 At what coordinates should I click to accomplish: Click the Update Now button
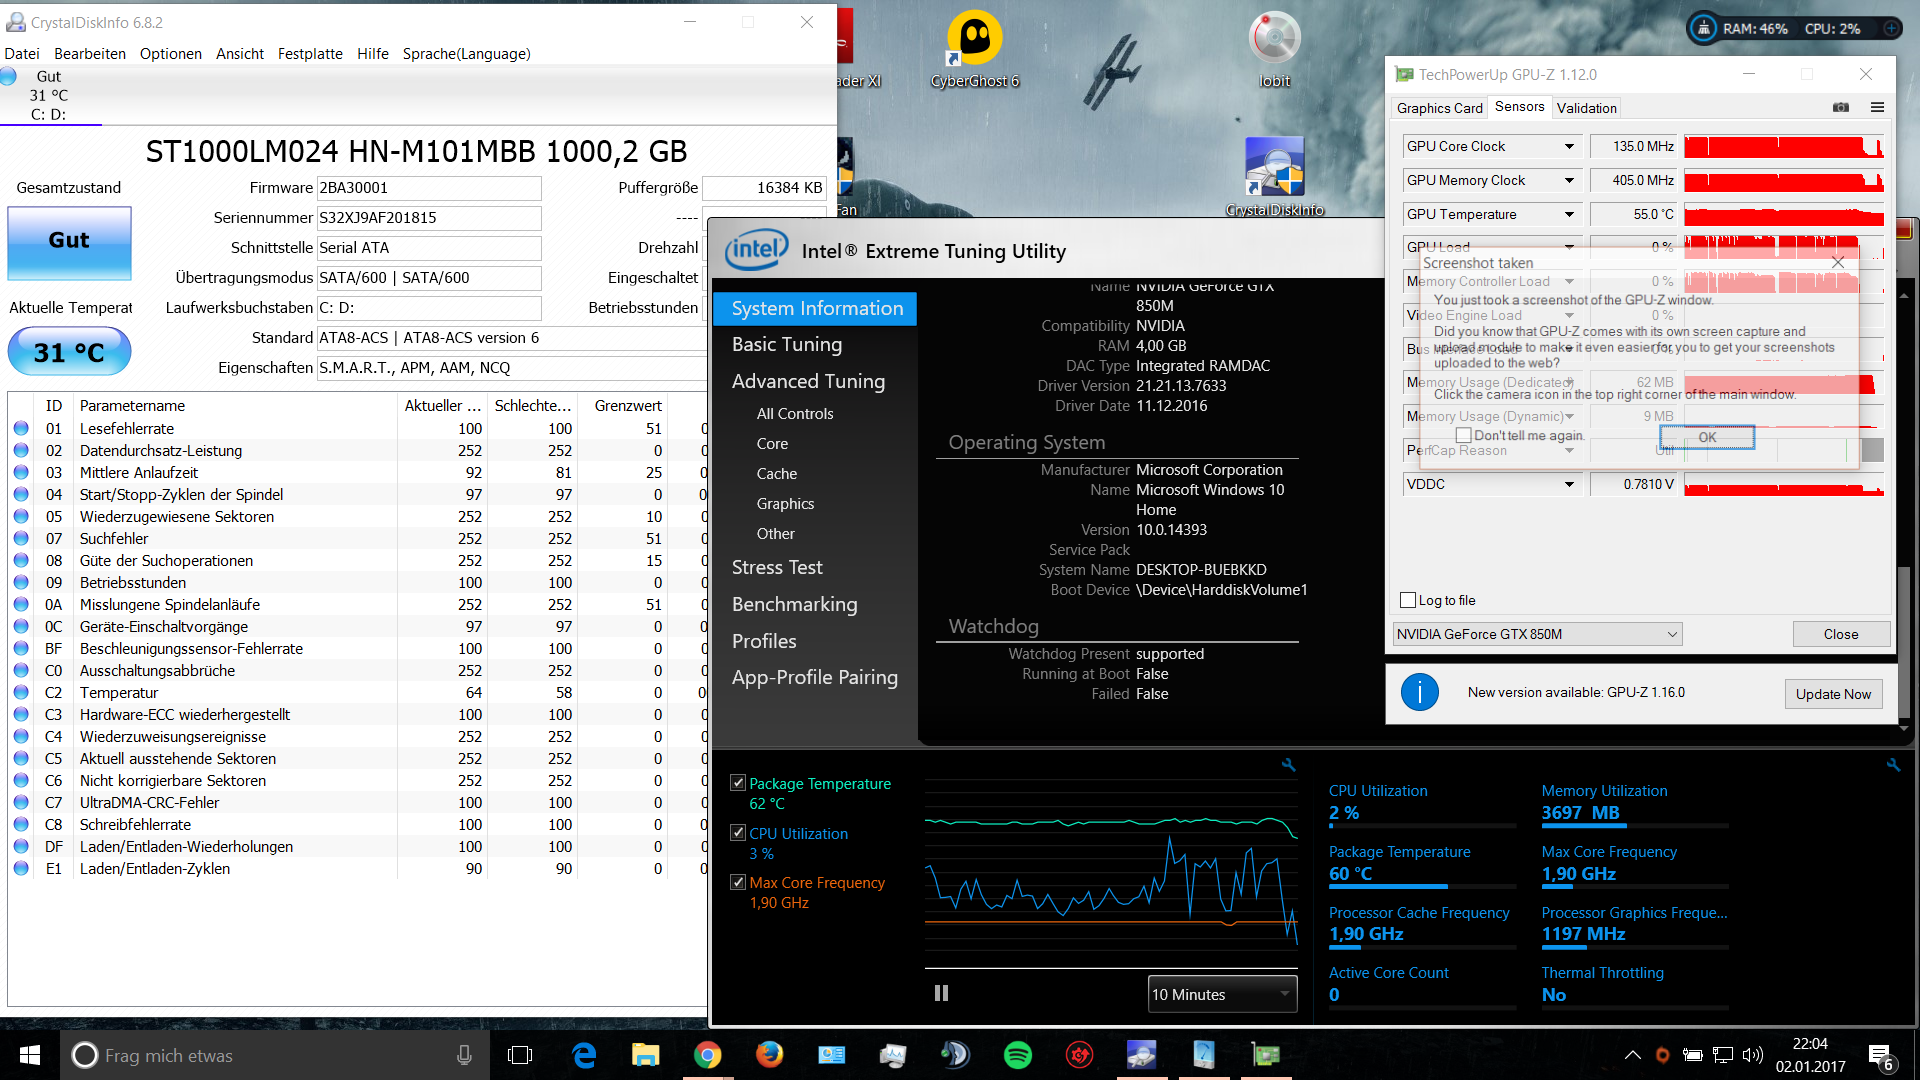[1832, 694]
